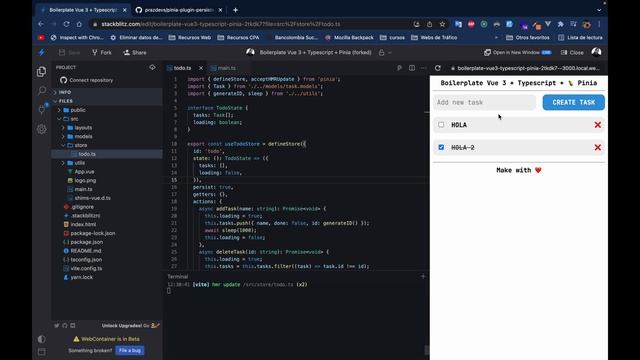The height and width of the screenshot is (360, 640).
Task: Open the Files explorer sidebar icon
Action: pyautogui.click(x=41, y=72)
